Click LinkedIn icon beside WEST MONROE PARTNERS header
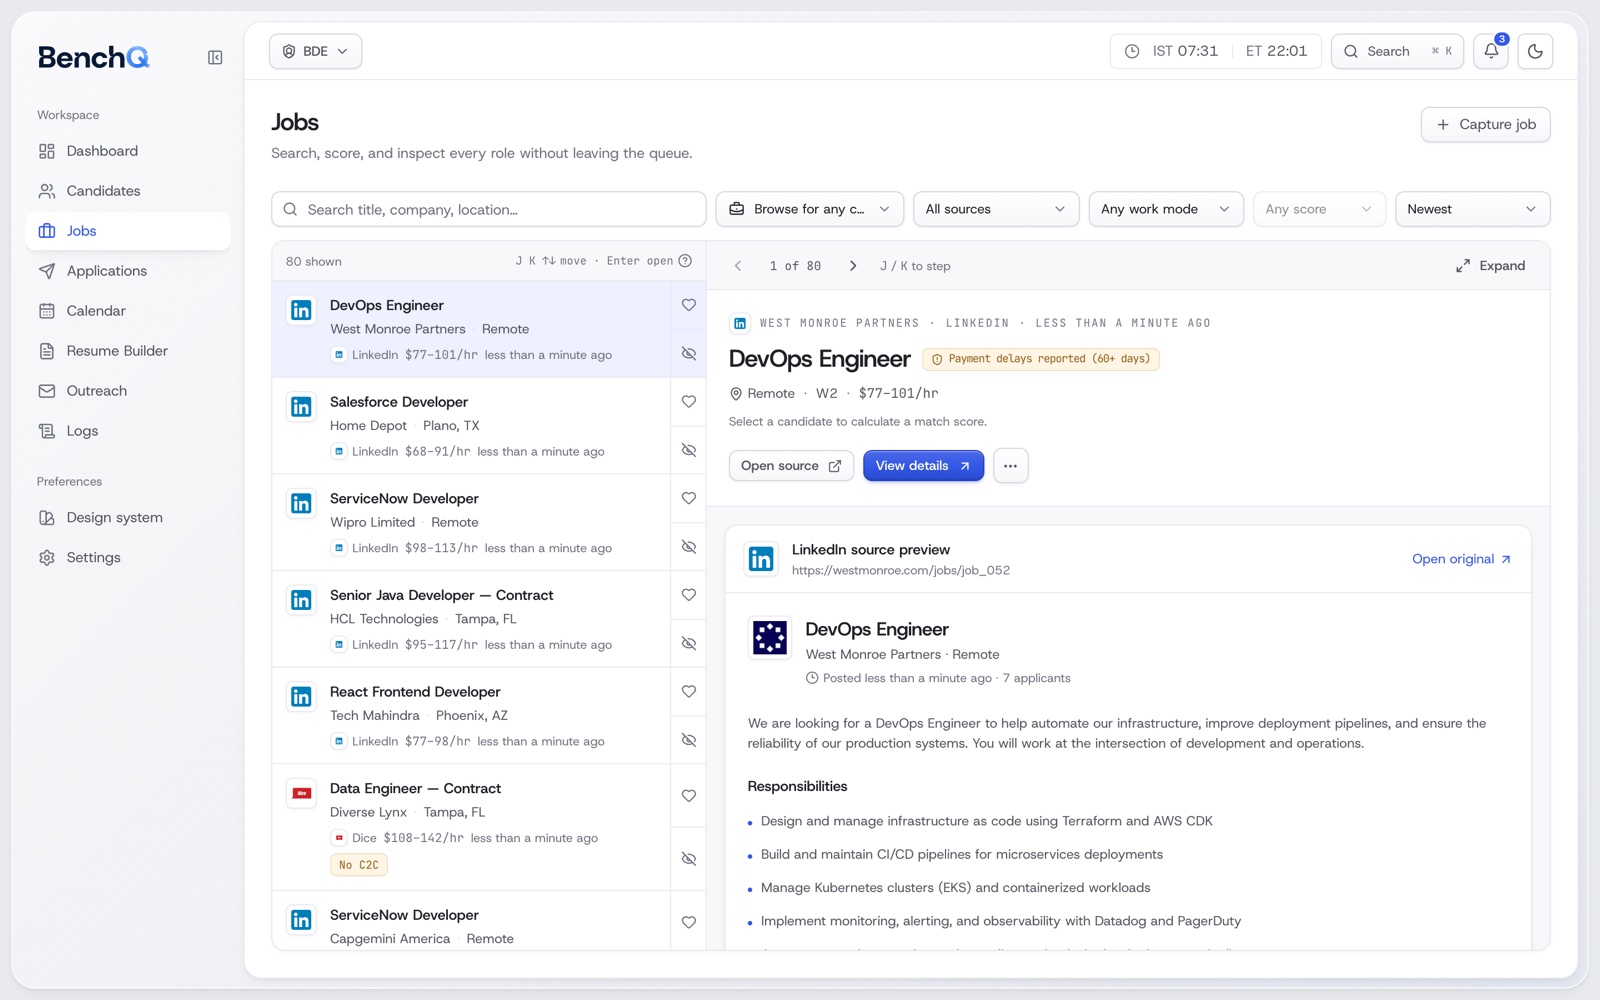Screen dimensions: 1600x1000 tap(740, 323)
